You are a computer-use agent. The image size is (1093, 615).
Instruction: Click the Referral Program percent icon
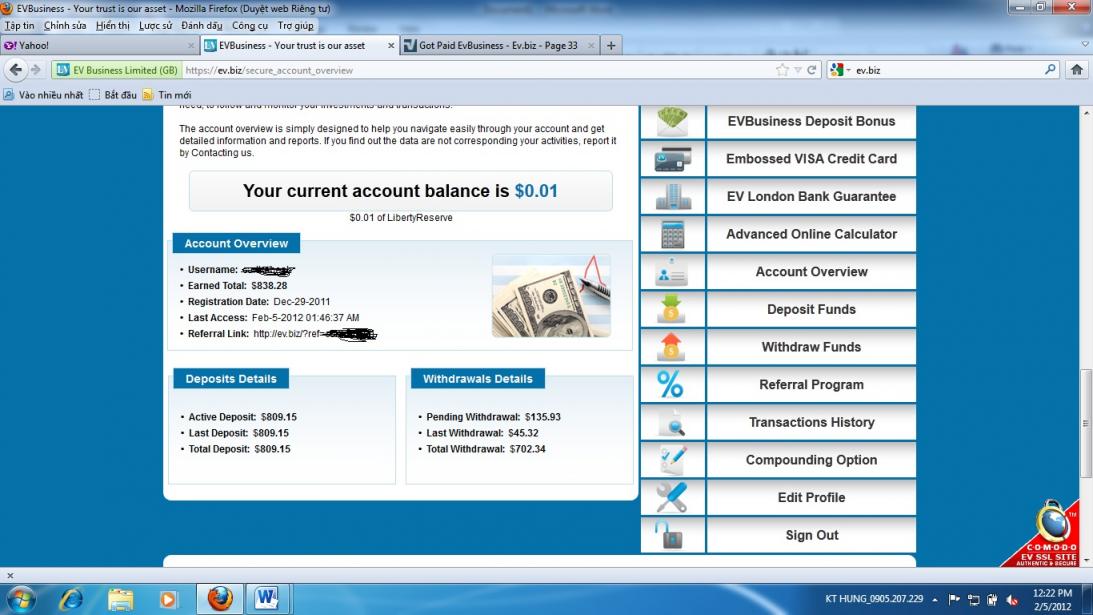(x=671, y=384)
